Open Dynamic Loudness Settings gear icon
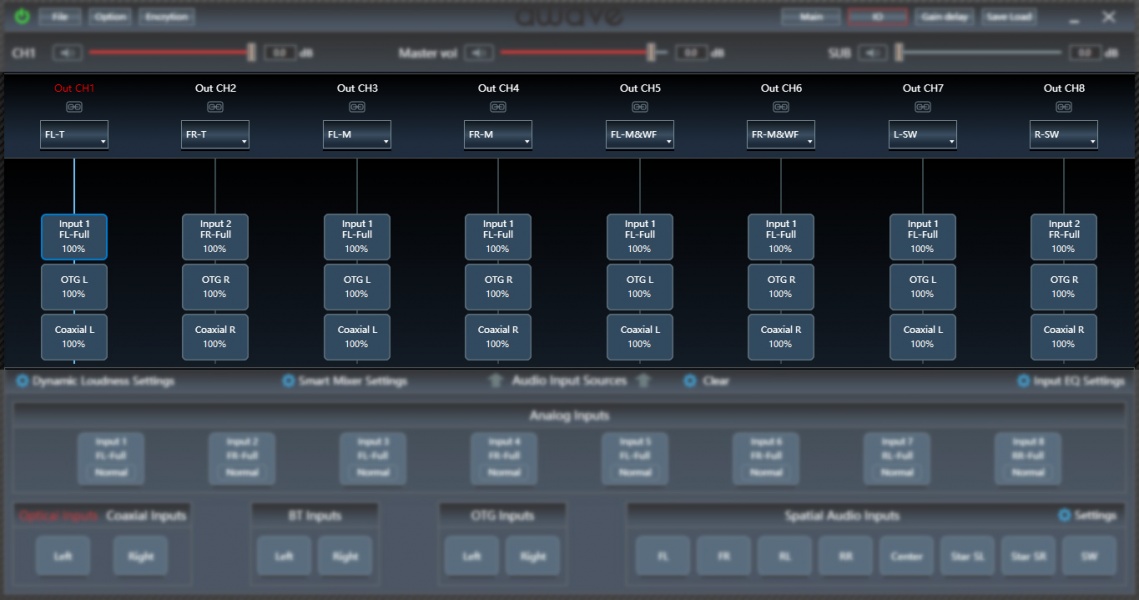 pos(22,381)
